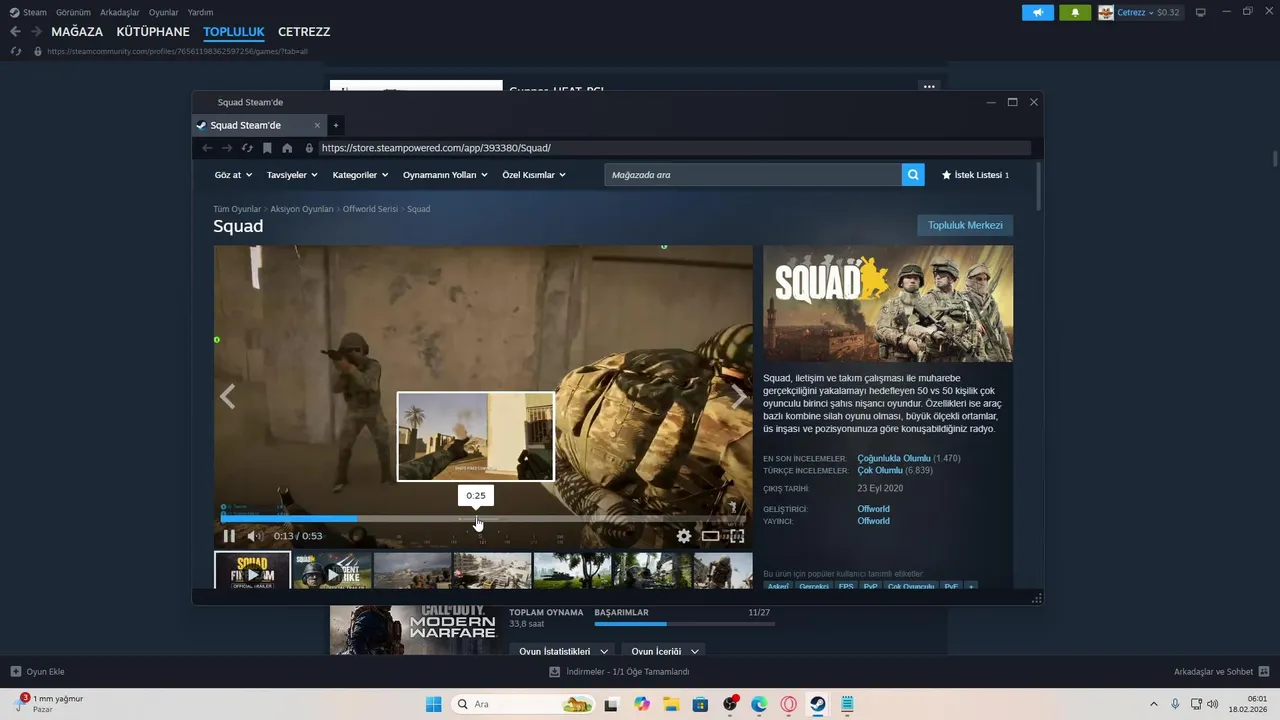The height and width of the screenshot is (720, 1280).
Task: Enter fullscreen on the trailer video
Action: tap(737, 536)
